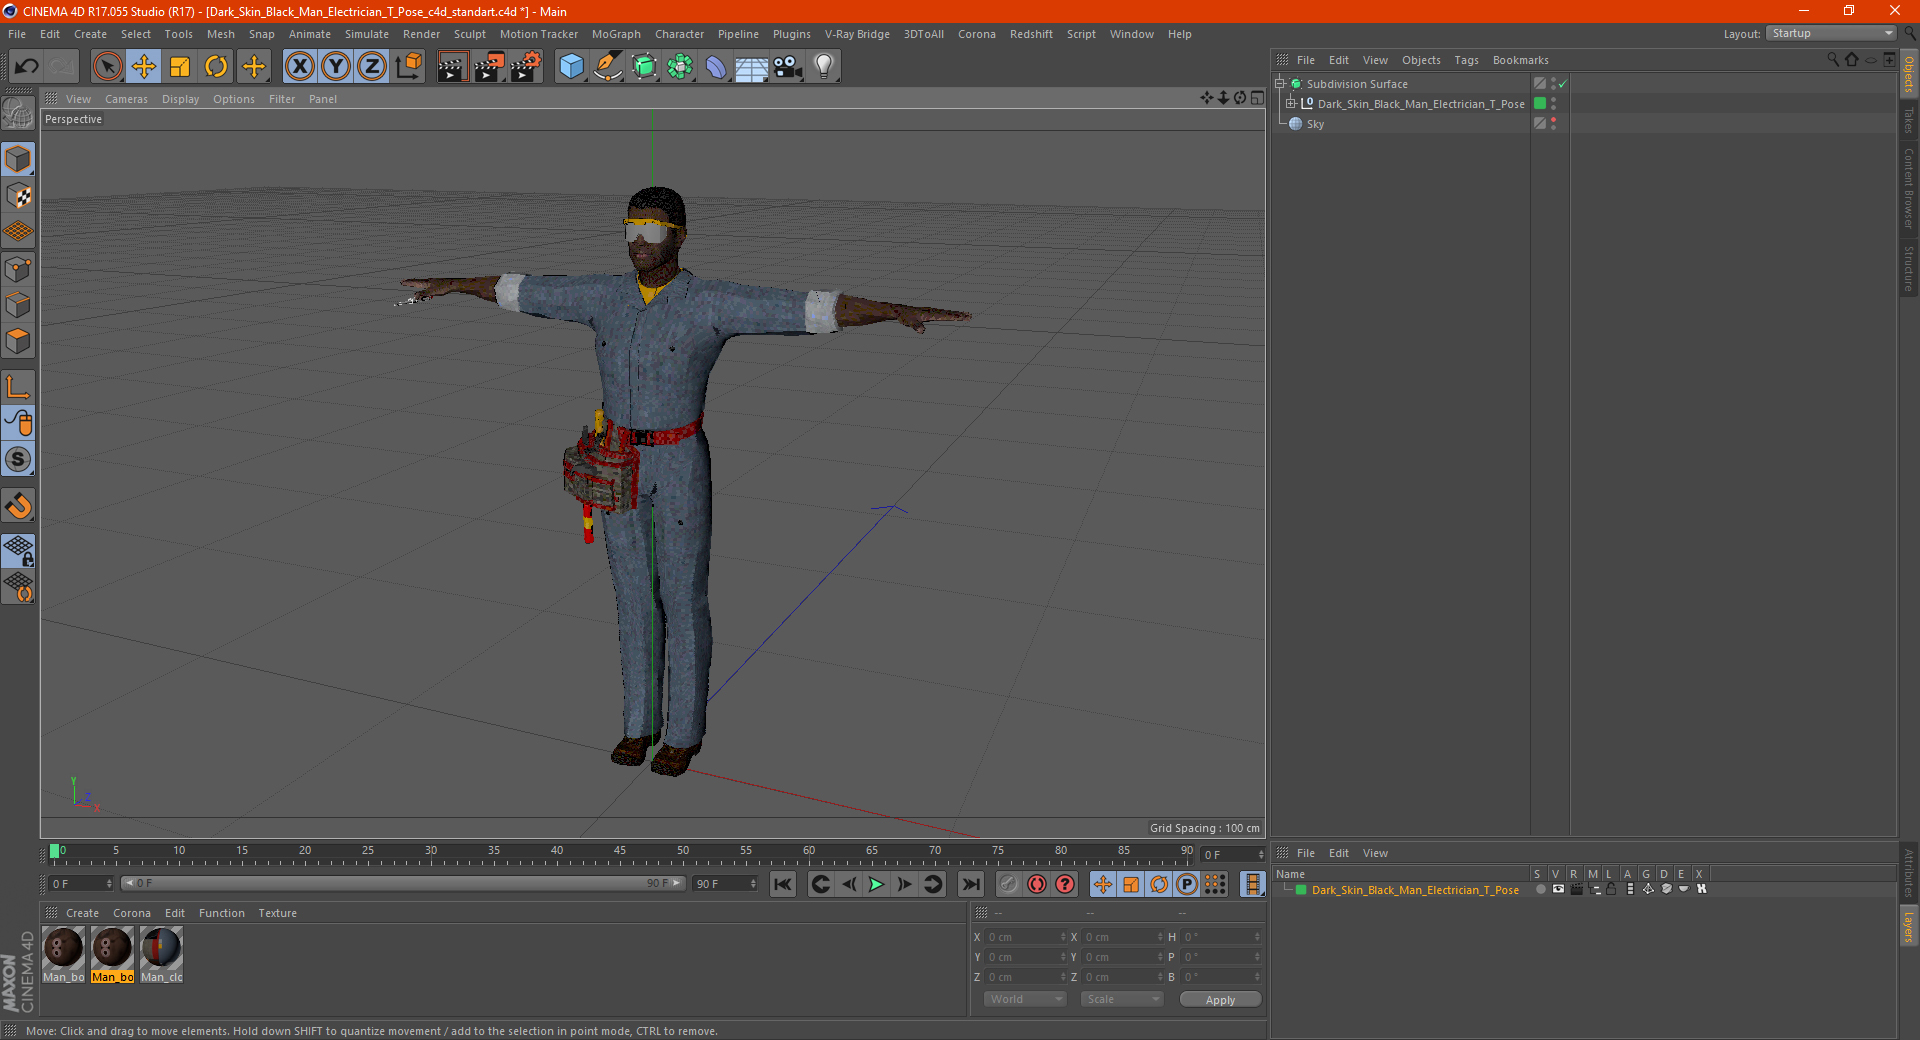Open the World coordinate dropdown
This screenshot has width=1920, height=1040.
1025,999
